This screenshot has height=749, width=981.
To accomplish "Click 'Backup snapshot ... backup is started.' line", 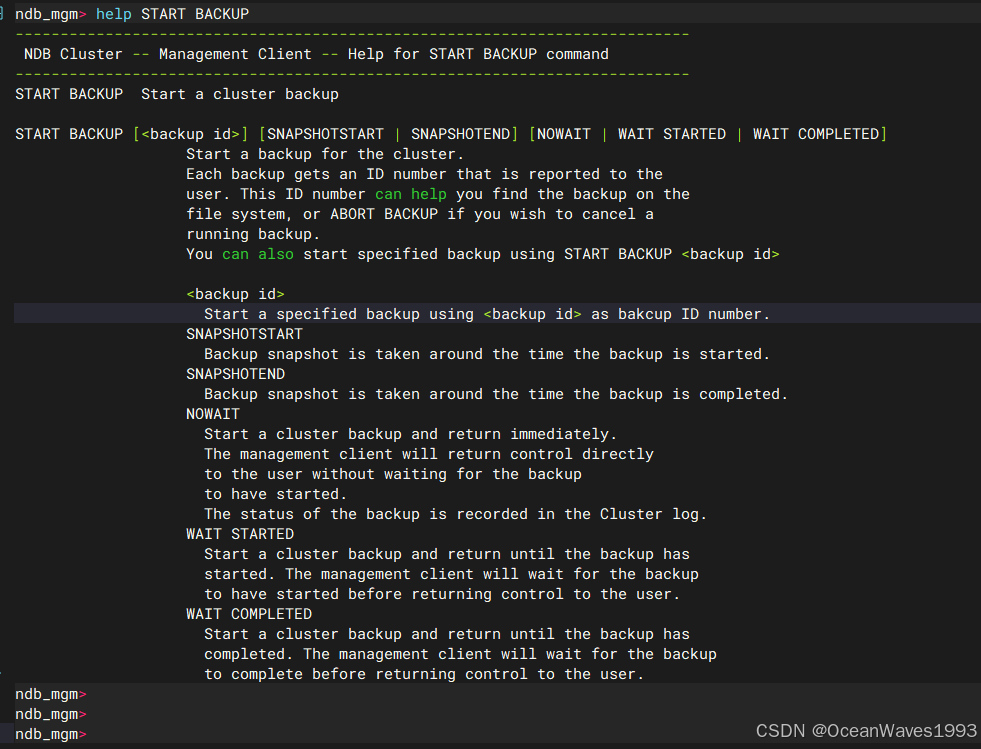I will pyautogui.click(x=487, y=354).
